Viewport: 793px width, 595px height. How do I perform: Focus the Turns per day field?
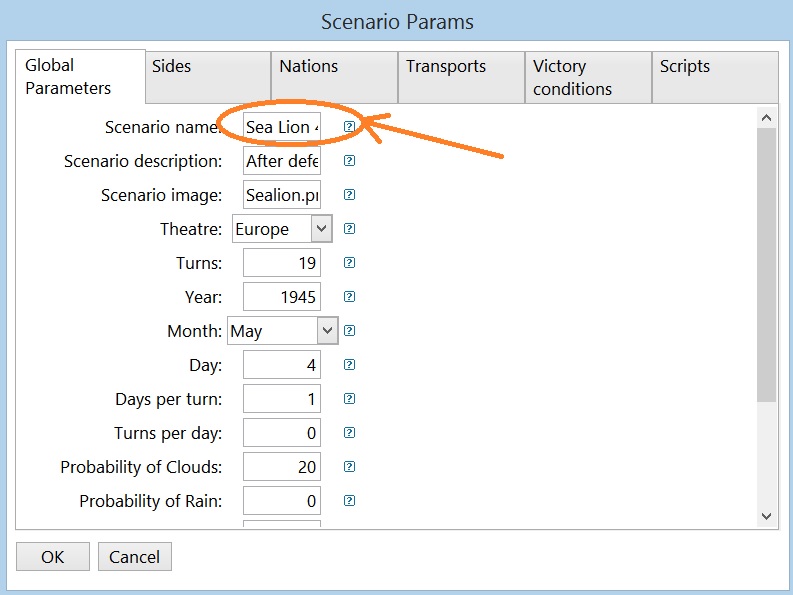(282, 433)
